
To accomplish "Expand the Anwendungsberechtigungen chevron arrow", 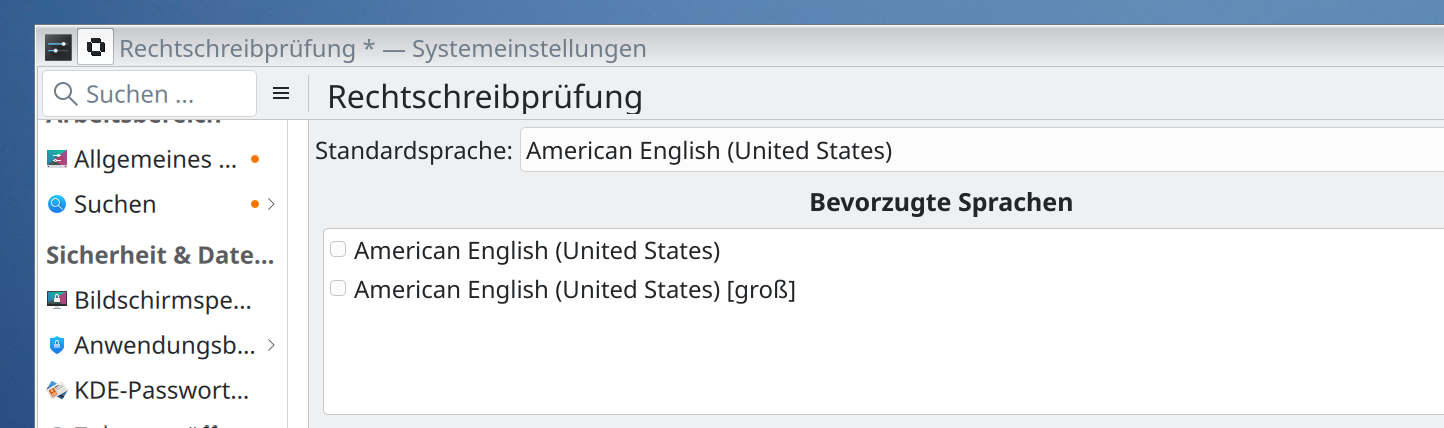I will (271, 346).
